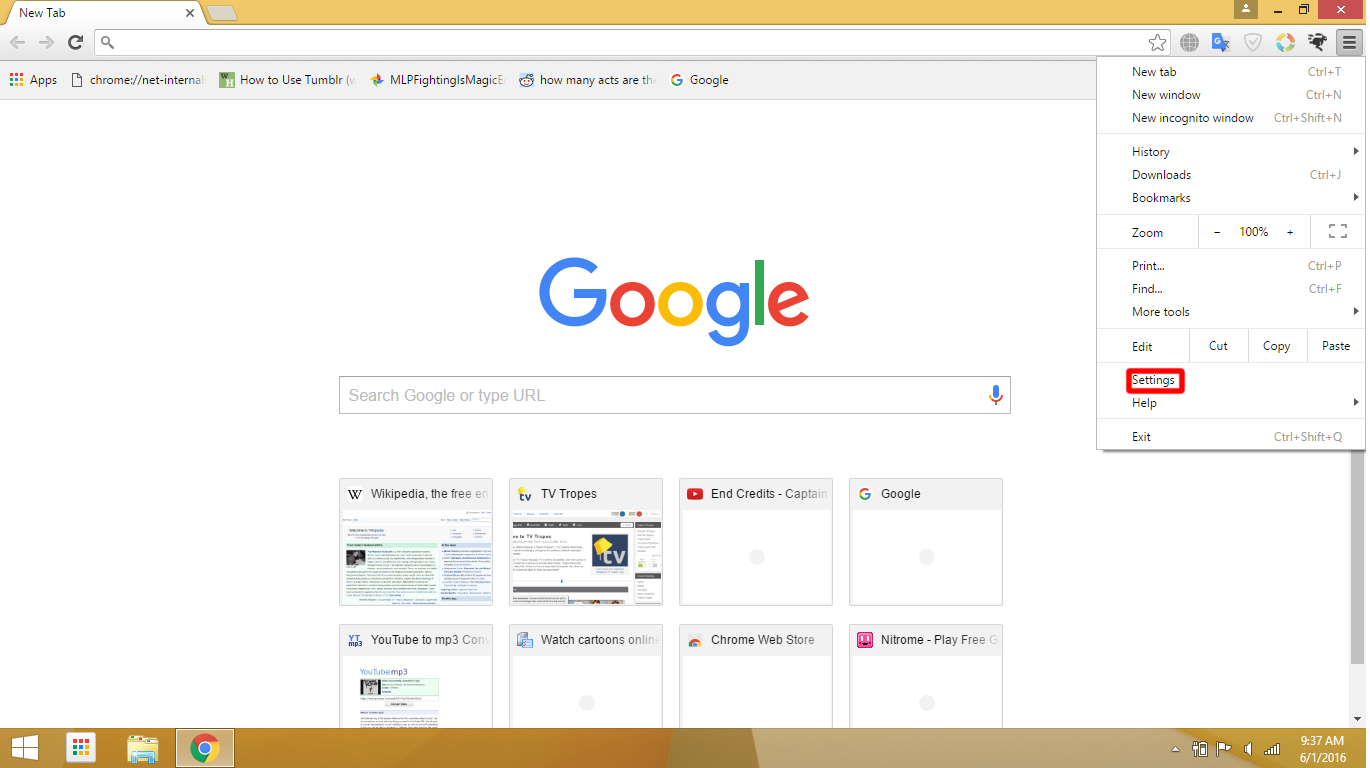Open the Wikipedia most-visited thumbnail
The height and width of the screenshot is (768, 1370).
point(416,542)
